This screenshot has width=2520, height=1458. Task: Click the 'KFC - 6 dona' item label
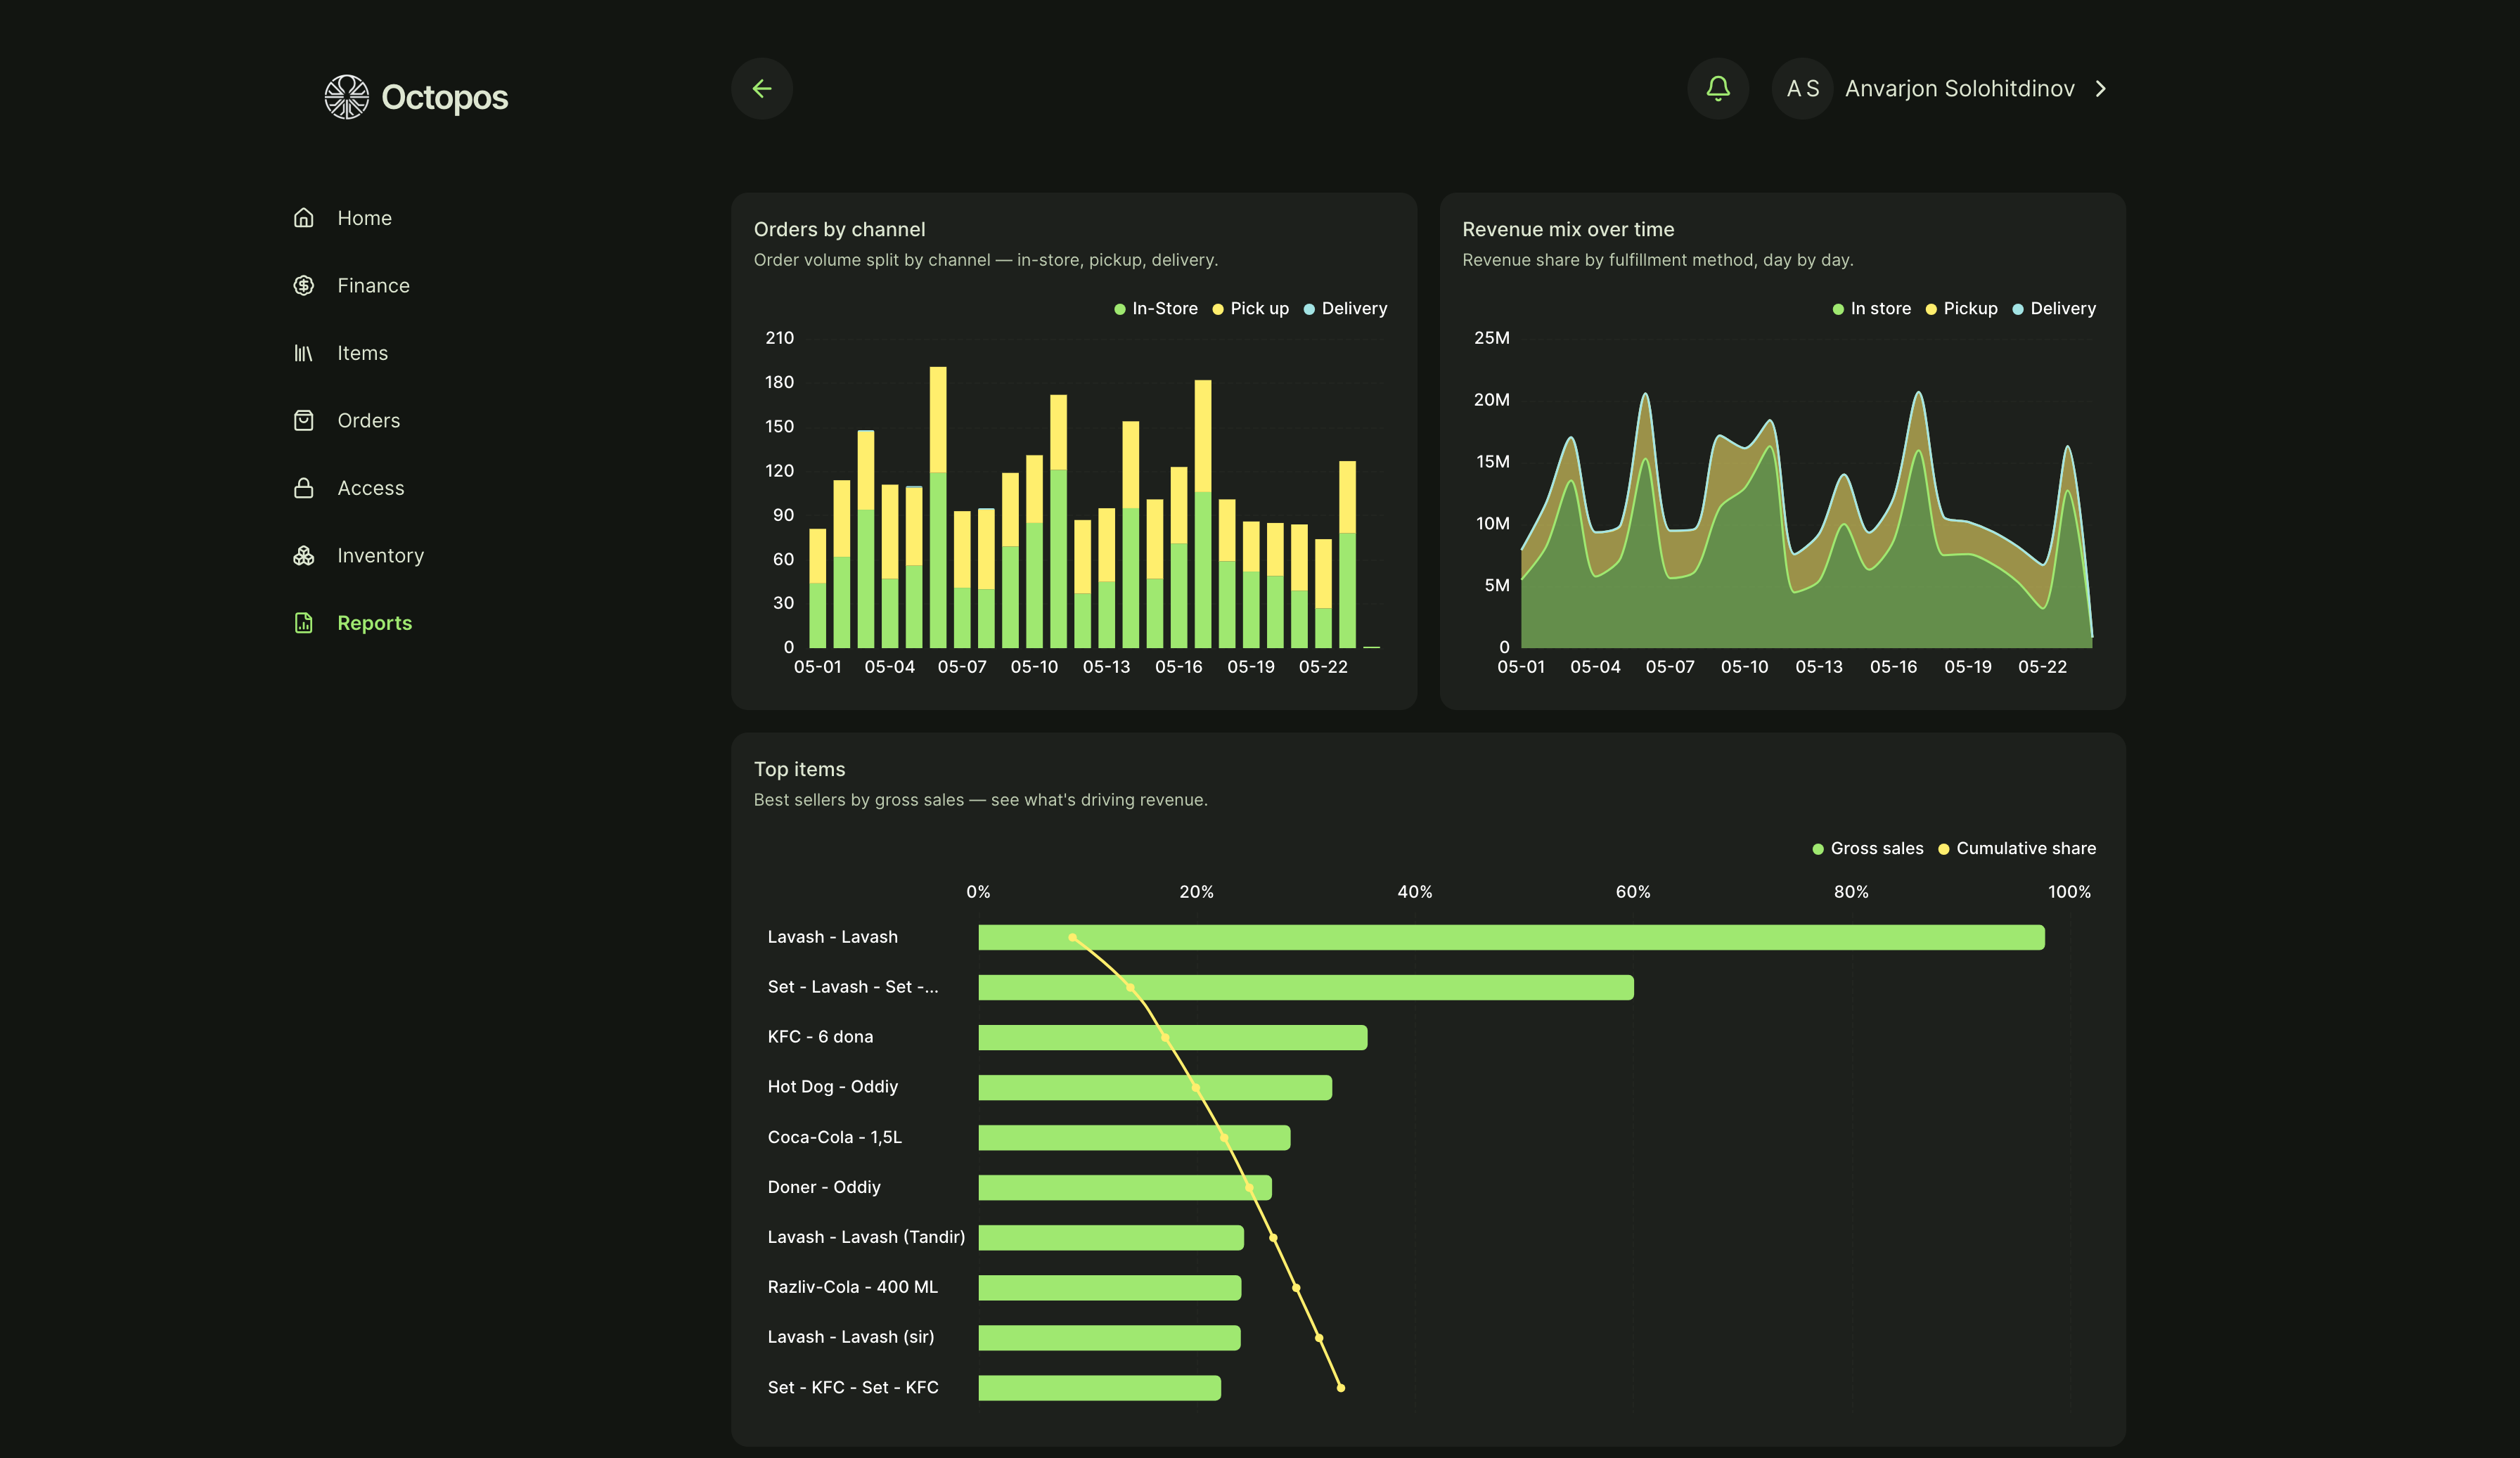[820, 1037]
